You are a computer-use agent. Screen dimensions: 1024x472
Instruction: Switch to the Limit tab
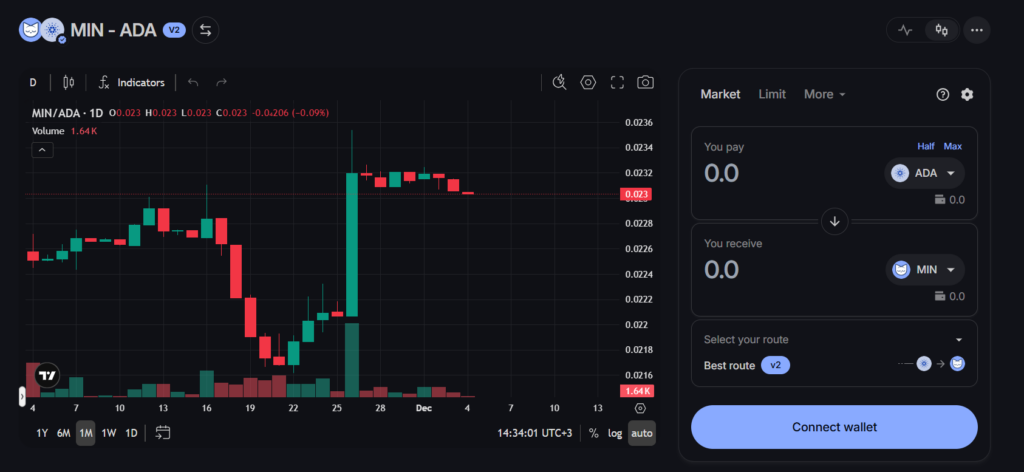click(x=772, y=94)
